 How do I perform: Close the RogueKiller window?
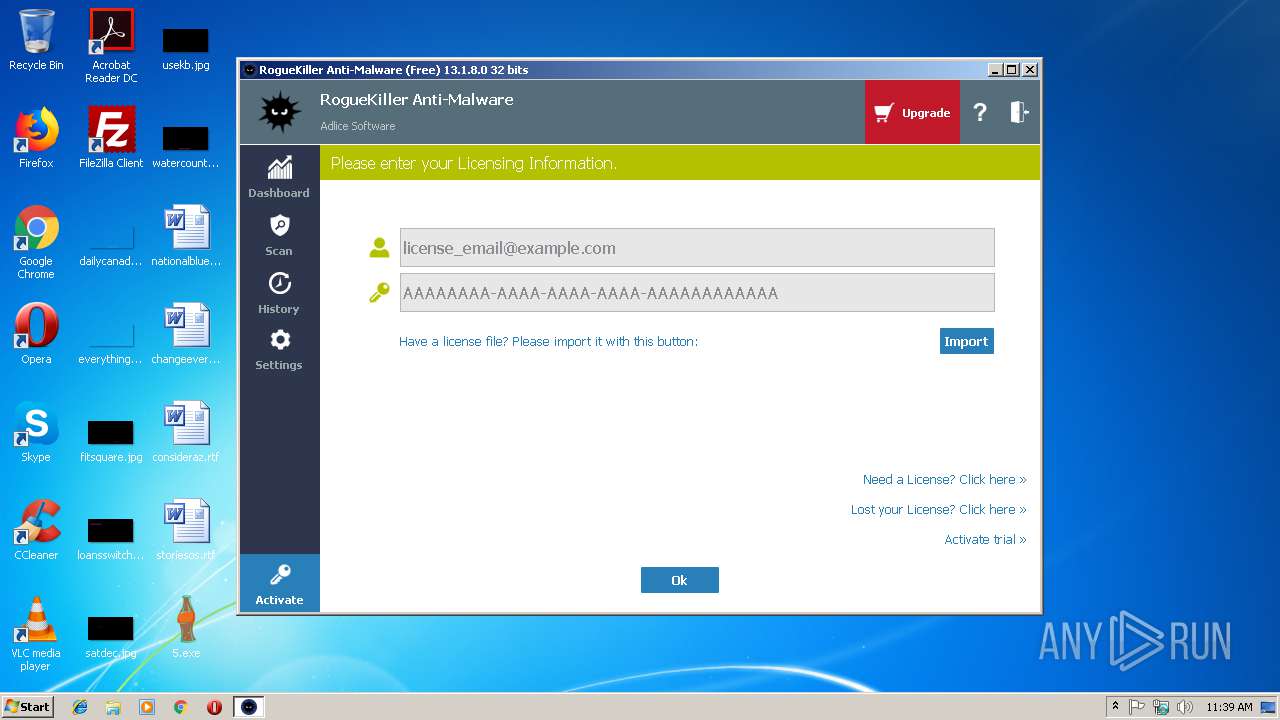tap(1030, 70)
